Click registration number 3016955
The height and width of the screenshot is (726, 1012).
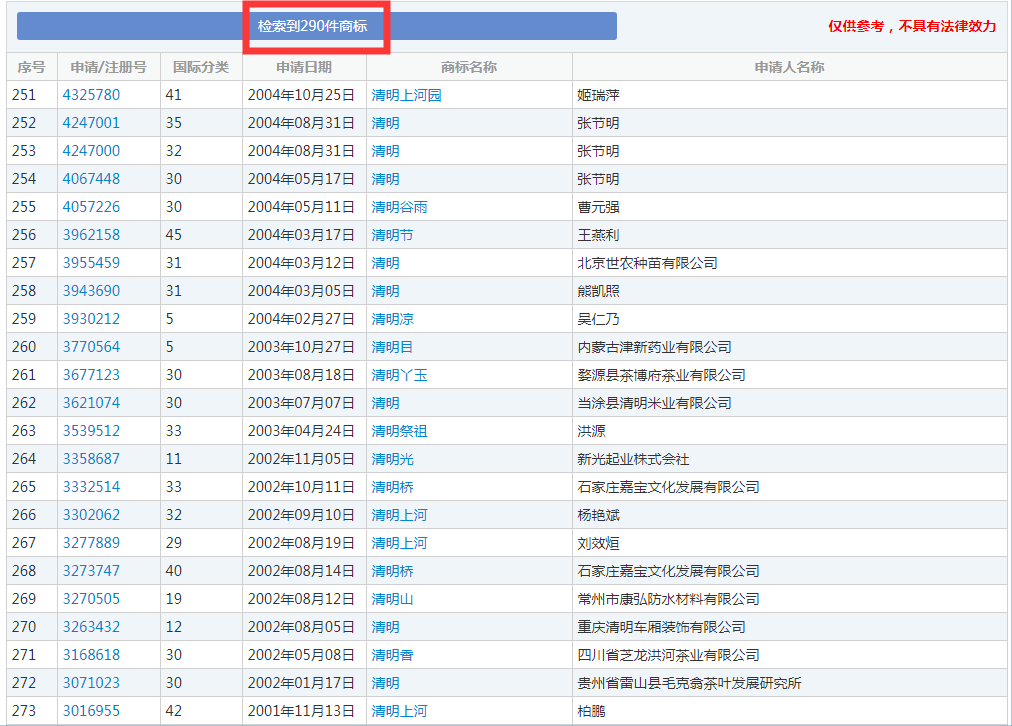coord(91,711)
